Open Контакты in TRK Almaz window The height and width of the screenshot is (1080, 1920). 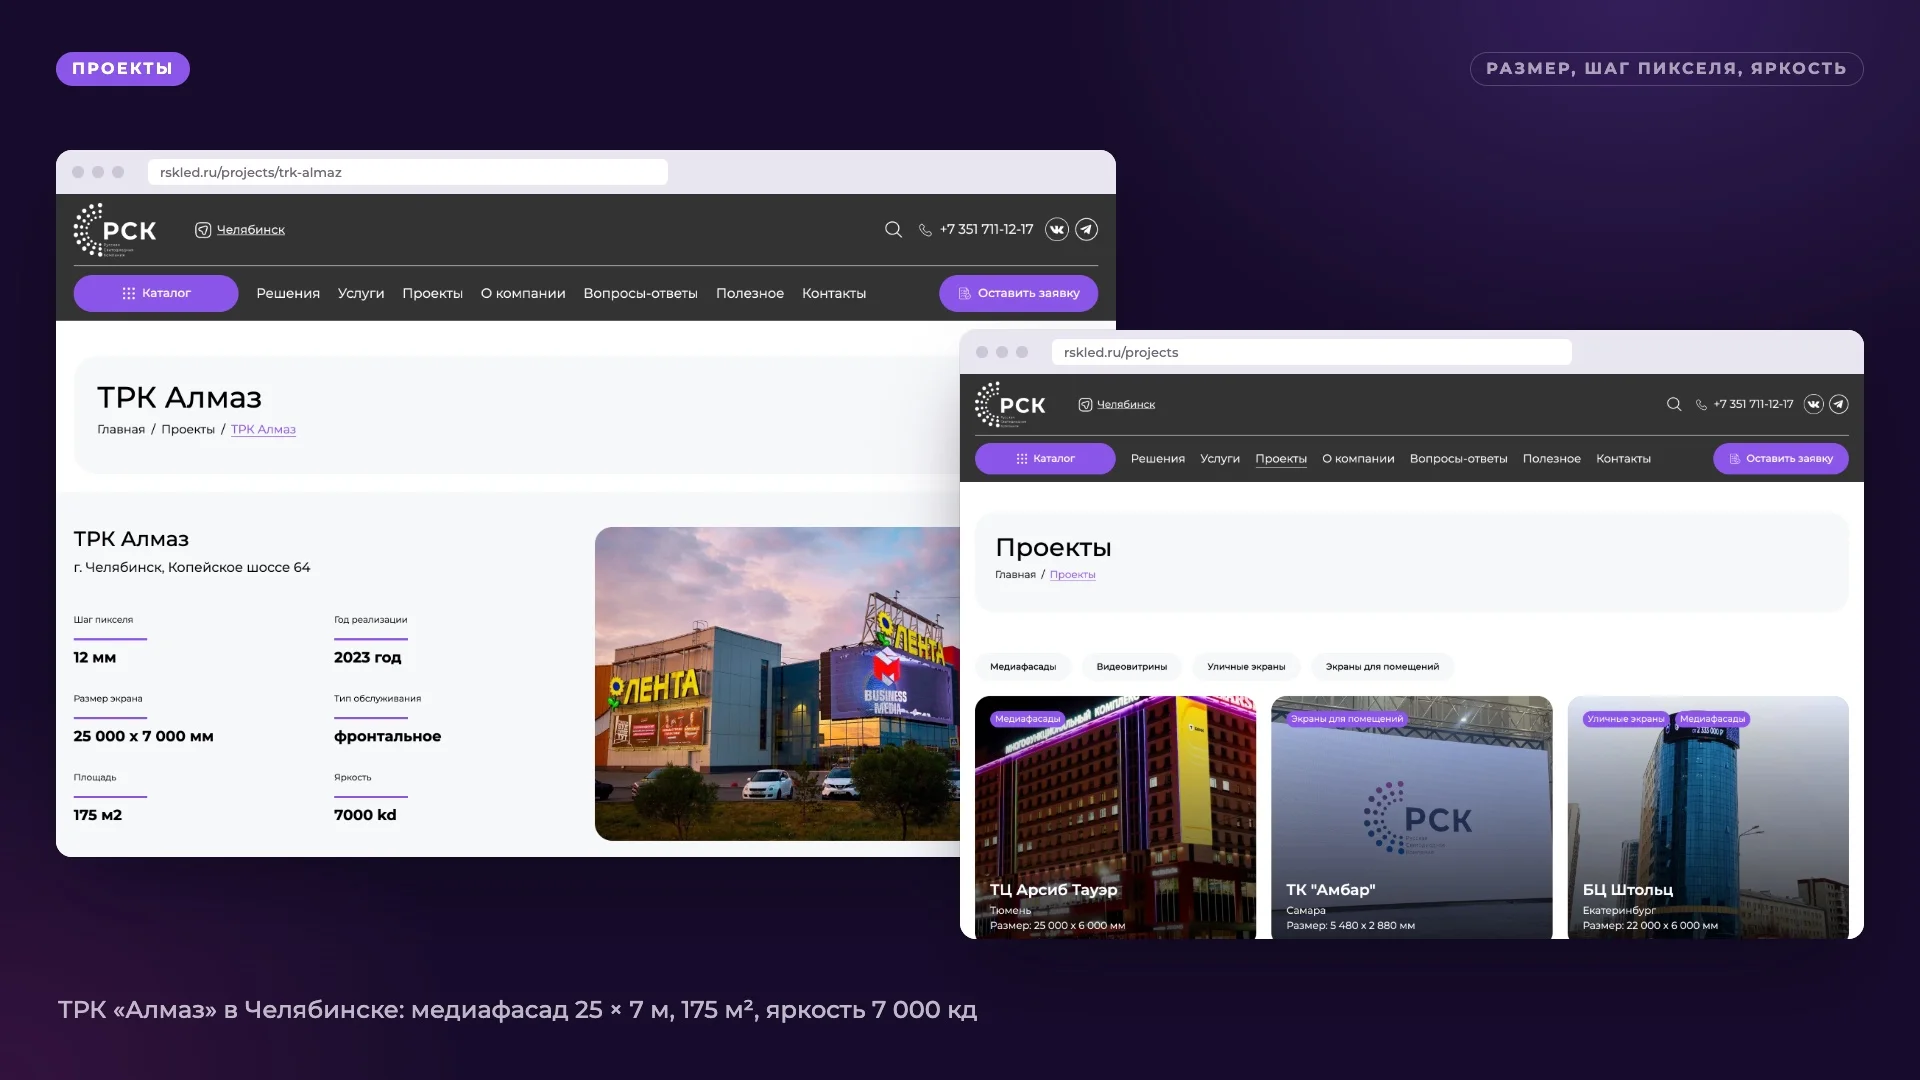[x=834, y=294]
